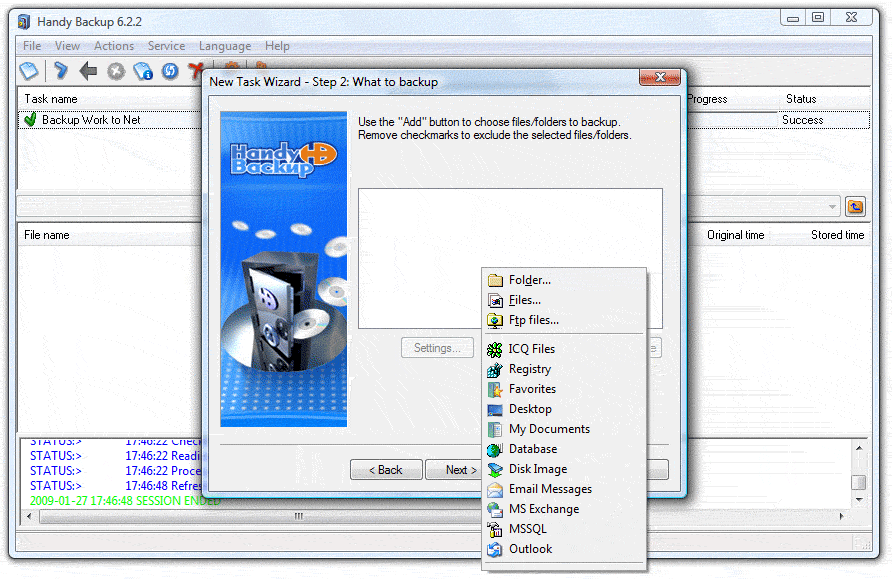Image resolution: width=892 pixels, height=579 pixels.
Task: Select Ftp files... menu entry
Action: [x=564, y=320]
